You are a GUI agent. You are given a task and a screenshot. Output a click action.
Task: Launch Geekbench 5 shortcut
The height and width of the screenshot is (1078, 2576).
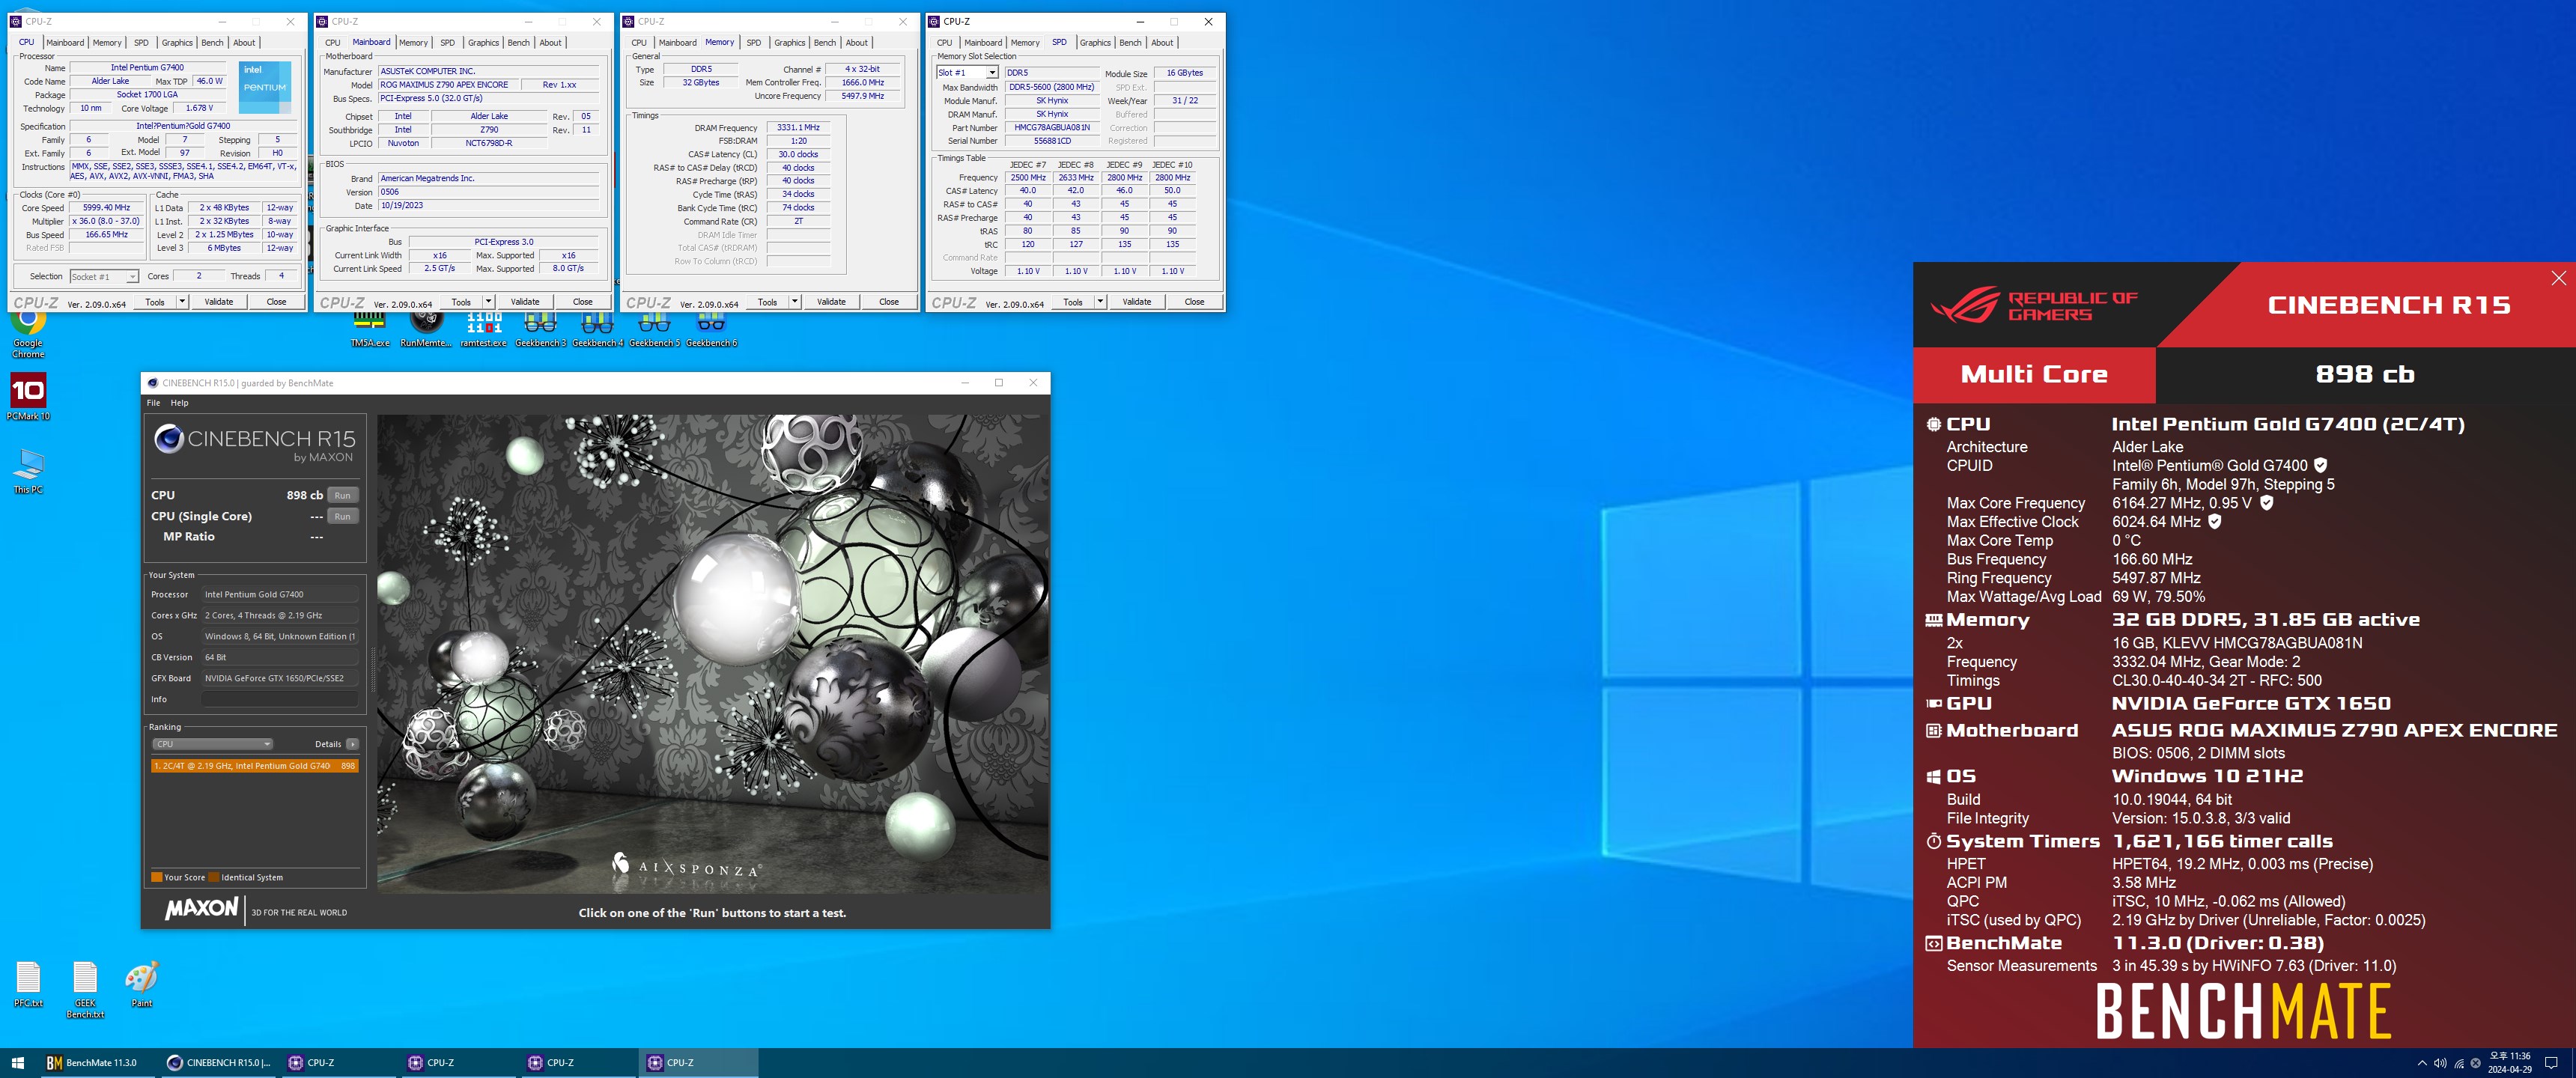[x=654, y=329]
